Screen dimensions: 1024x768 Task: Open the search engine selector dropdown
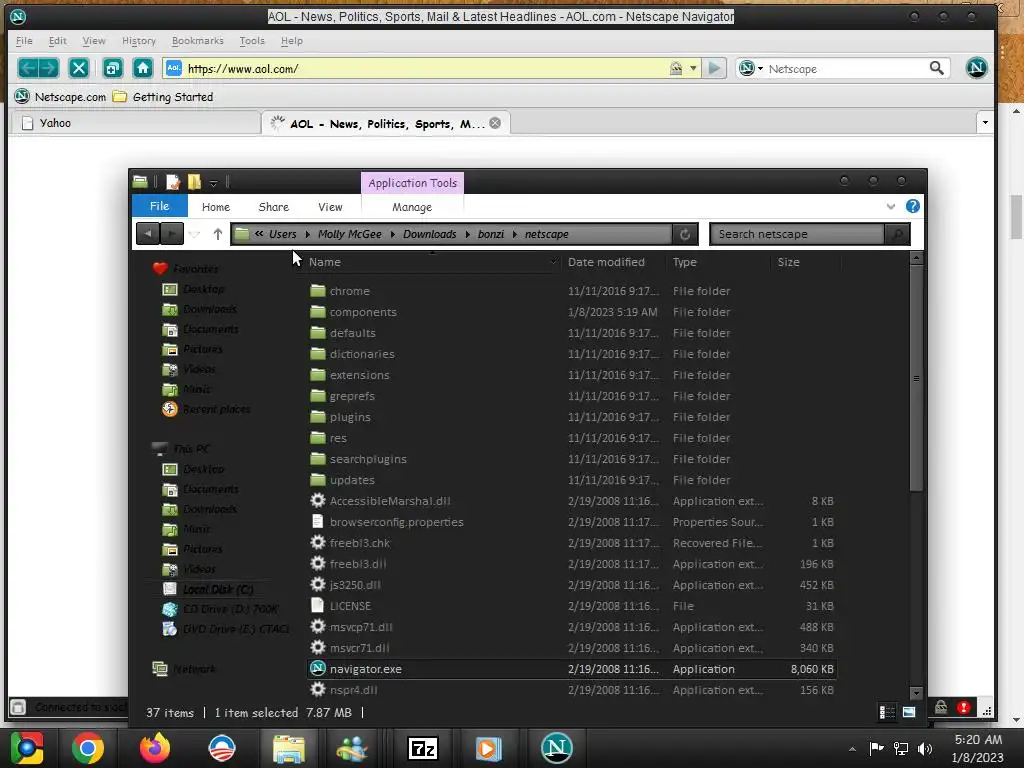coord(751,68)
